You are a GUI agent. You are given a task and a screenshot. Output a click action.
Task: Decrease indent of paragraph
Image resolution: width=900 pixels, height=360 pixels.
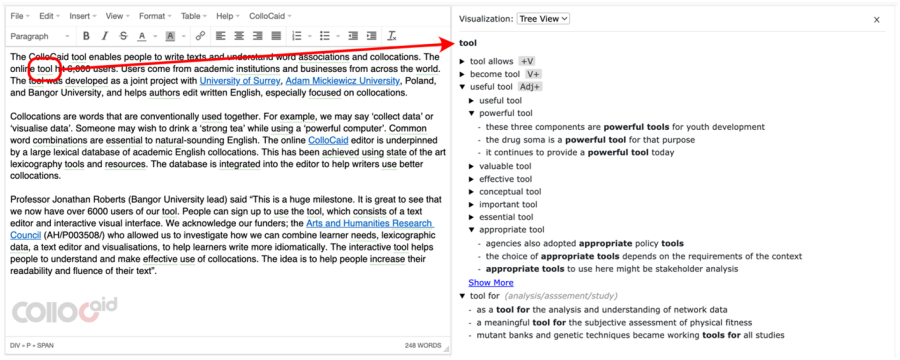pyautogui.click(x=353, y=36)
